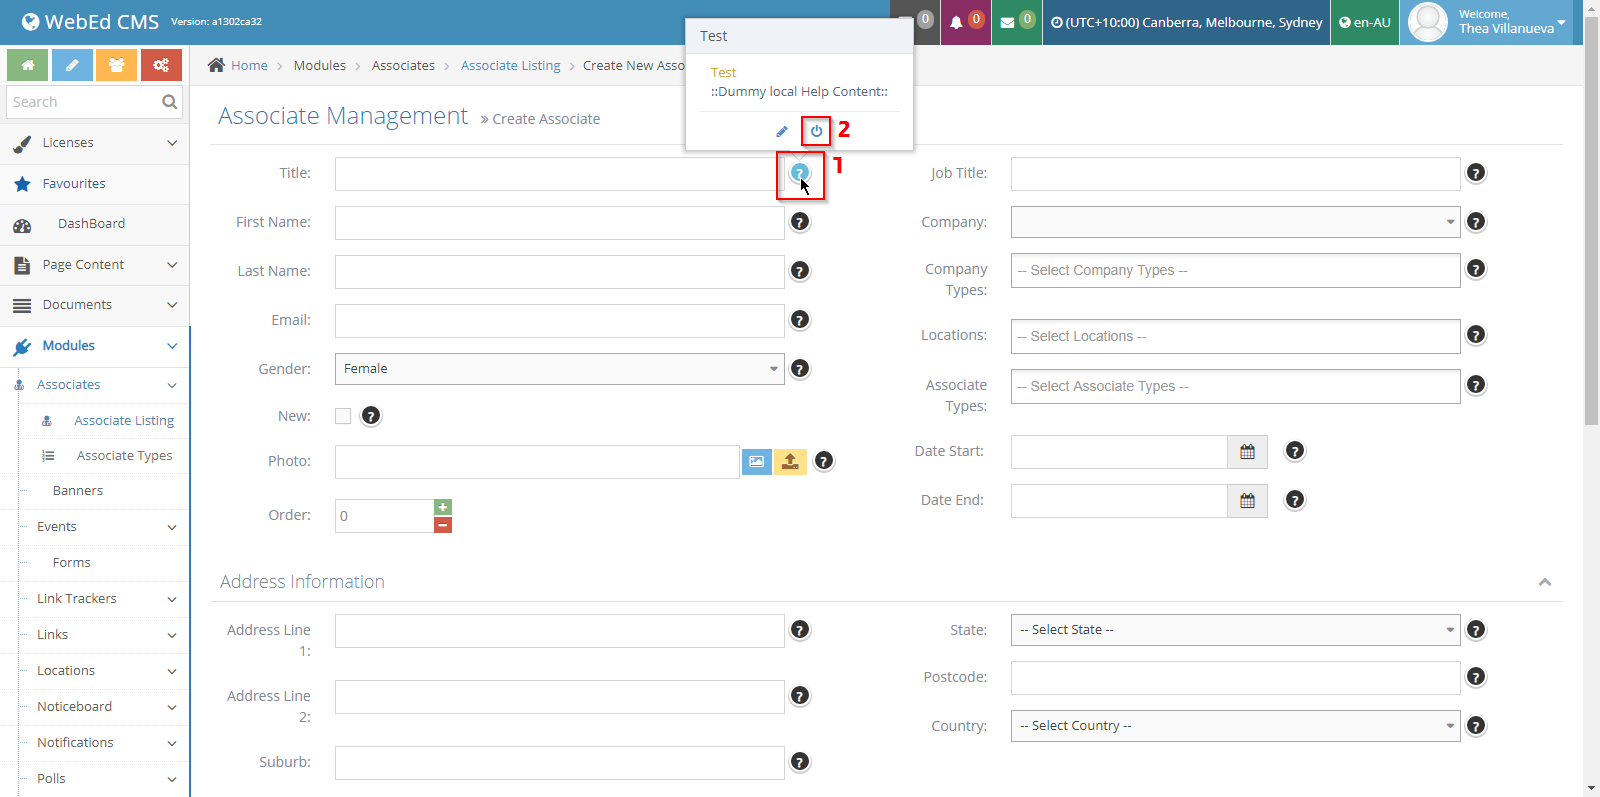Collapse the Address Information section
1600x797 pixels.
[1545, 582]
